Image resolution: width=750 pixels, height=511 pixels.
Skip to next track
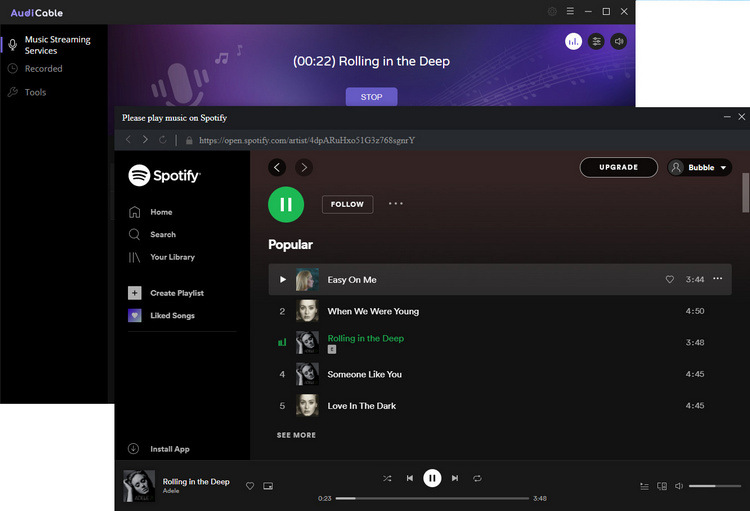(x=455, y=478)
